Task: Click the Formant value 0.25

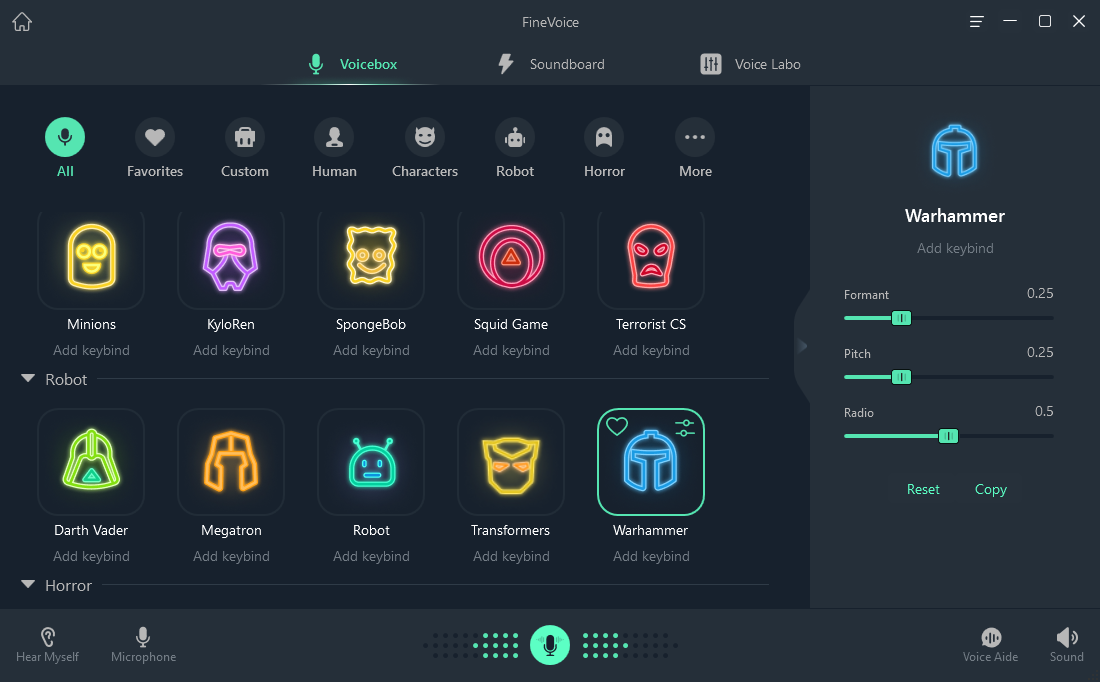Action: 1040,293
